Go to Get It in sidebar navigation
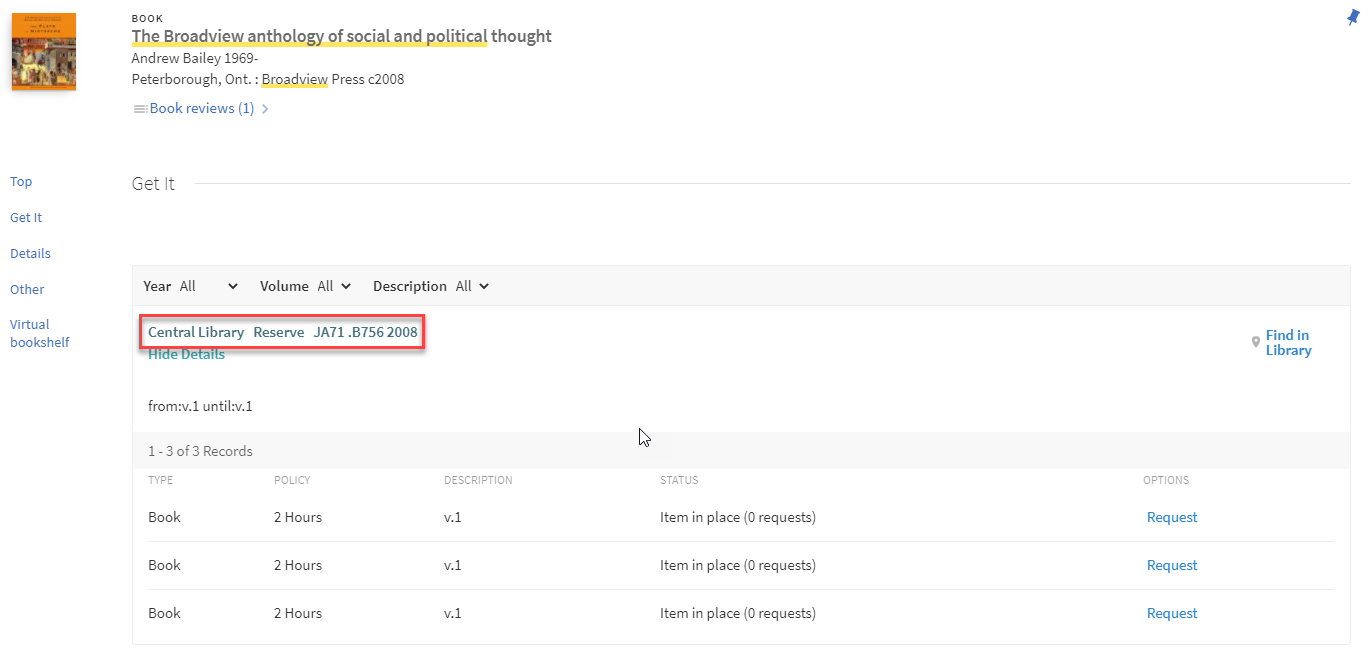Image resolution: width=1371 pixels, height=660 pixels. 26,218
